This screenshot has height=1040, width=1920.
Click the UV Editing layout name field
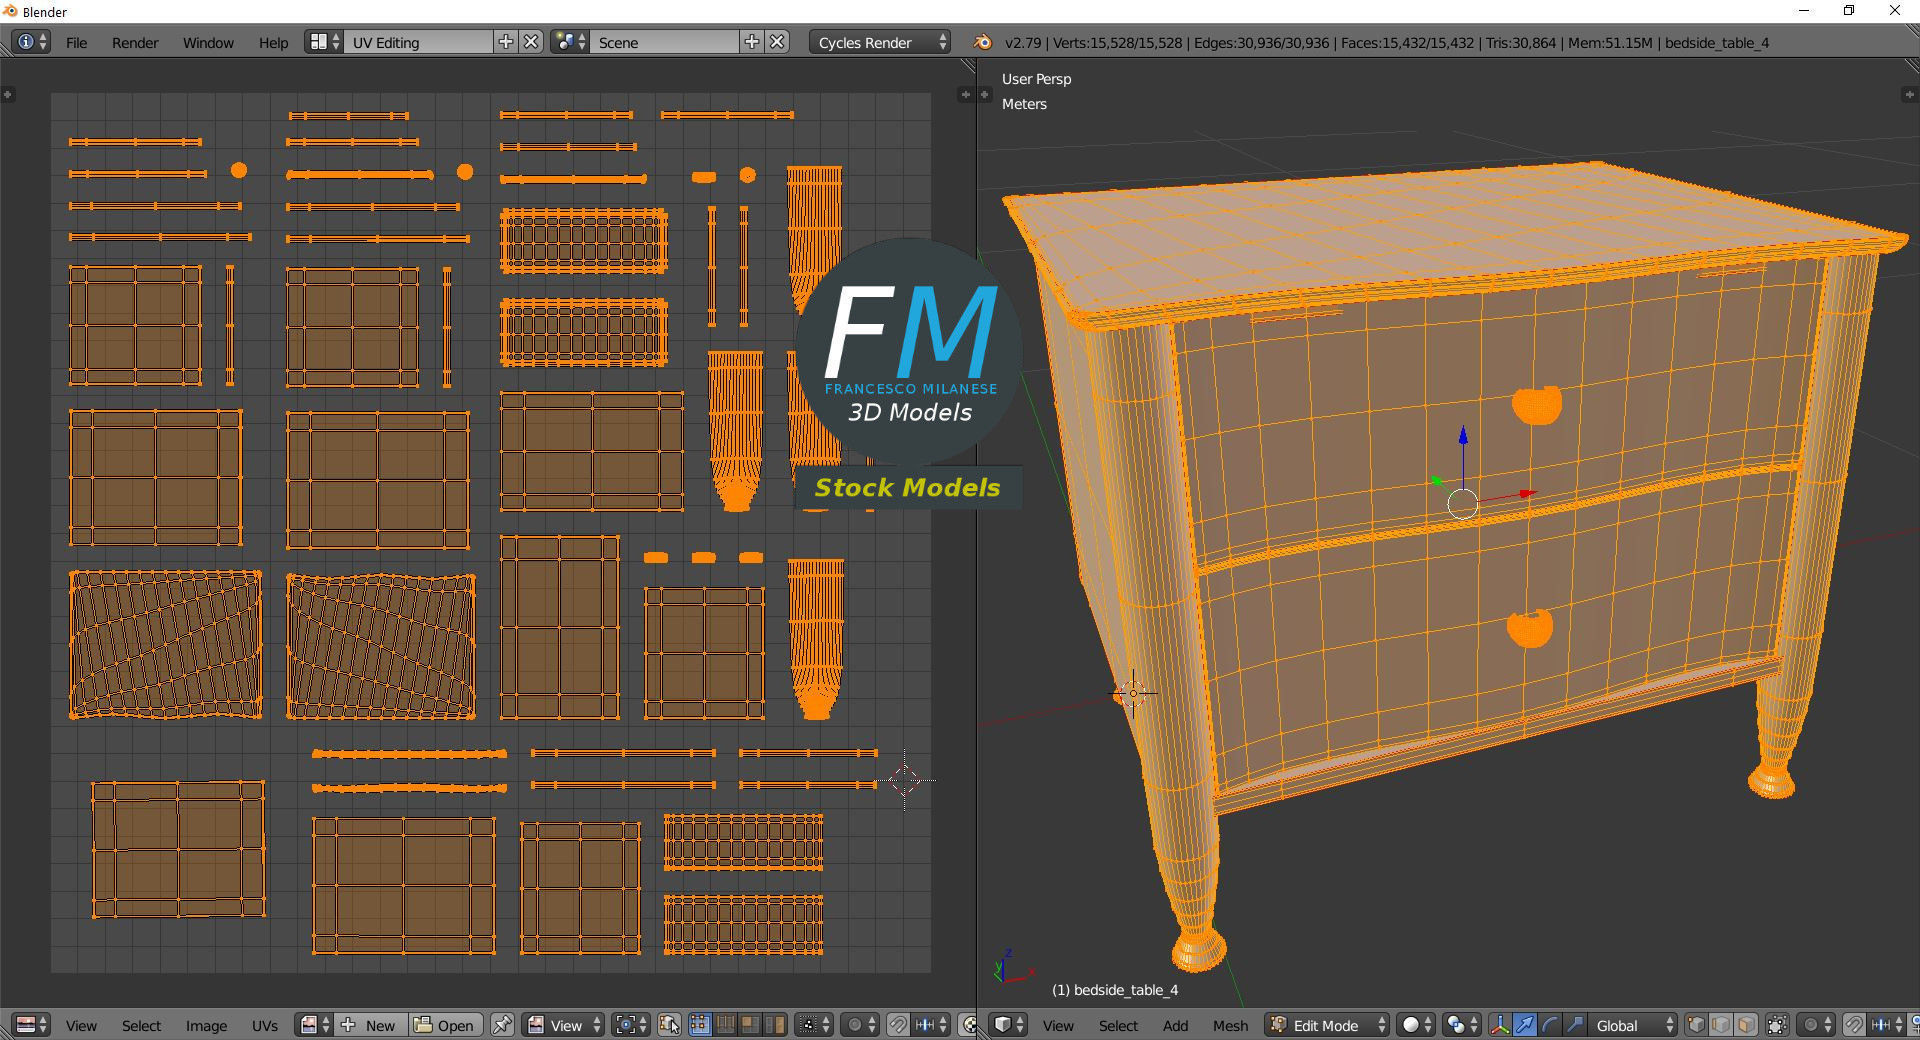[419, 42]
